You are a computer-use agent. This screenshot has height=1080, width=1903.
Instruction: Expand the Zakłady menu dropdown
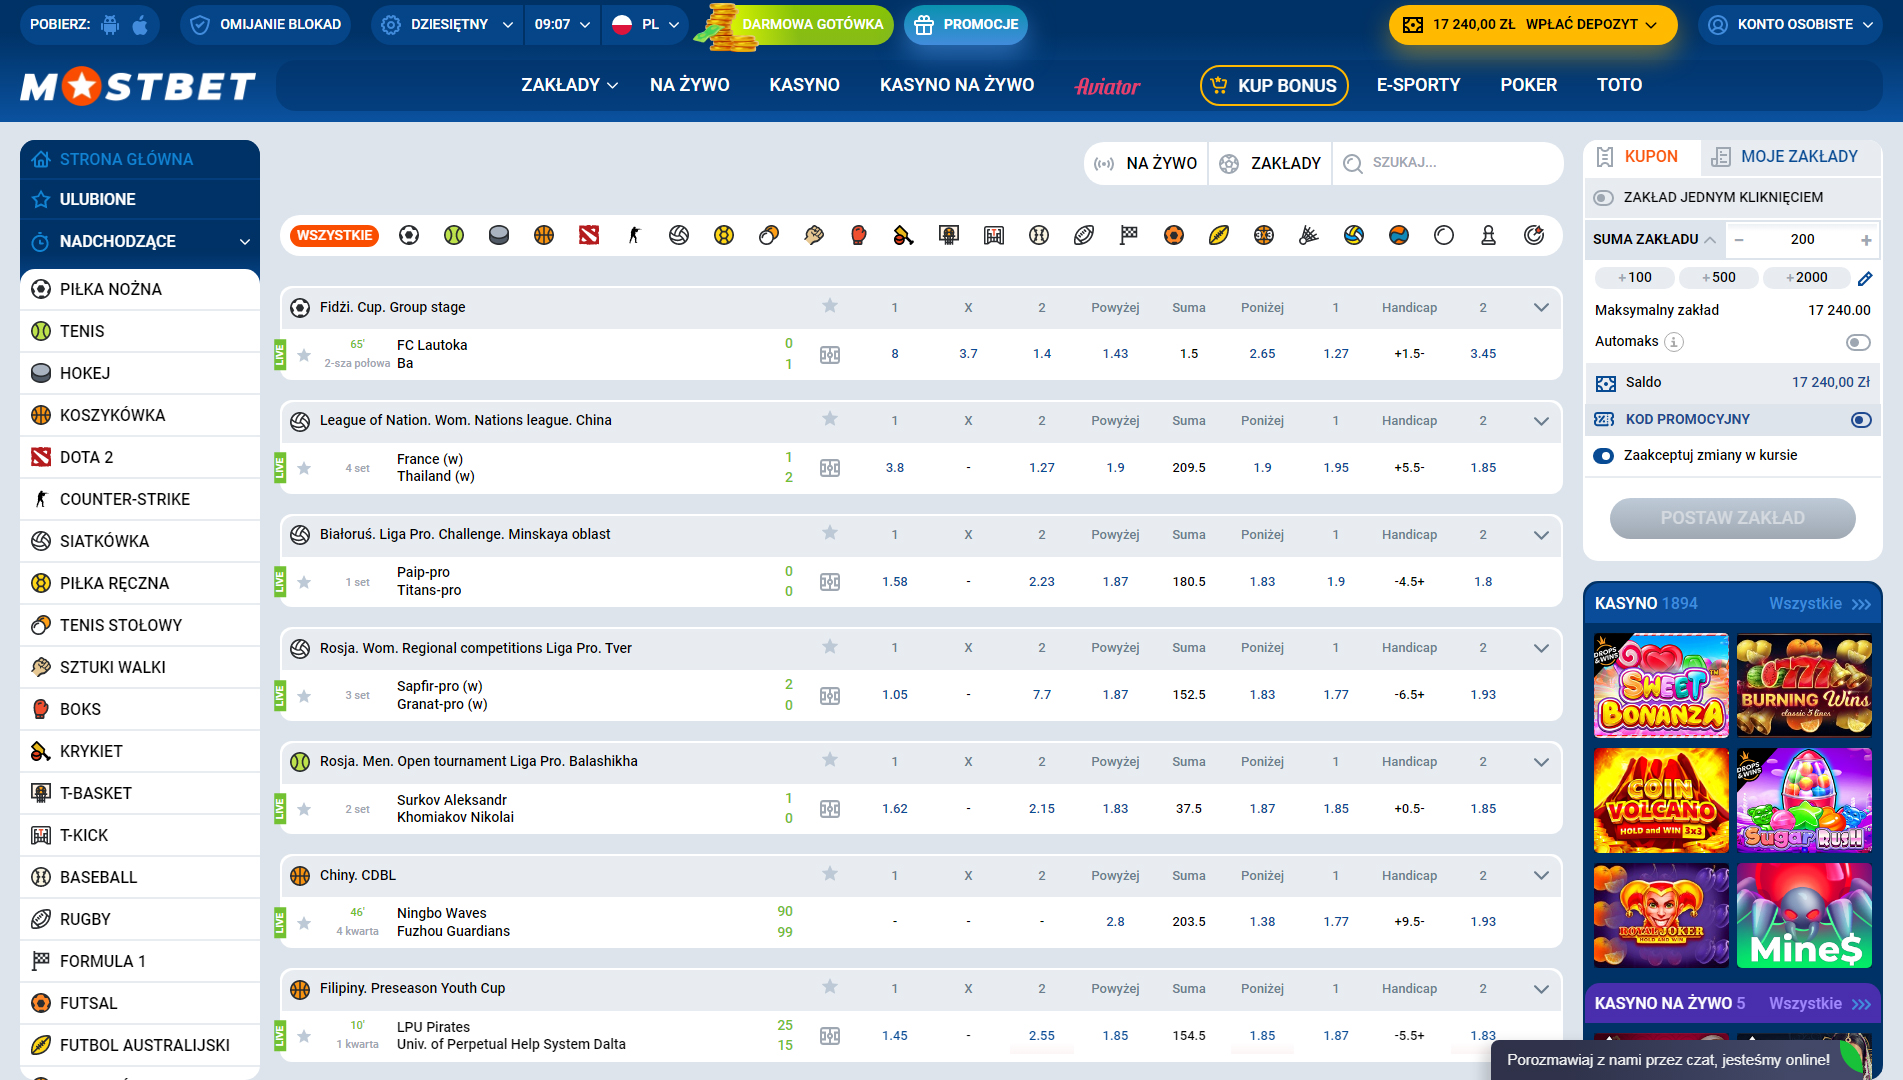[569, 85]
